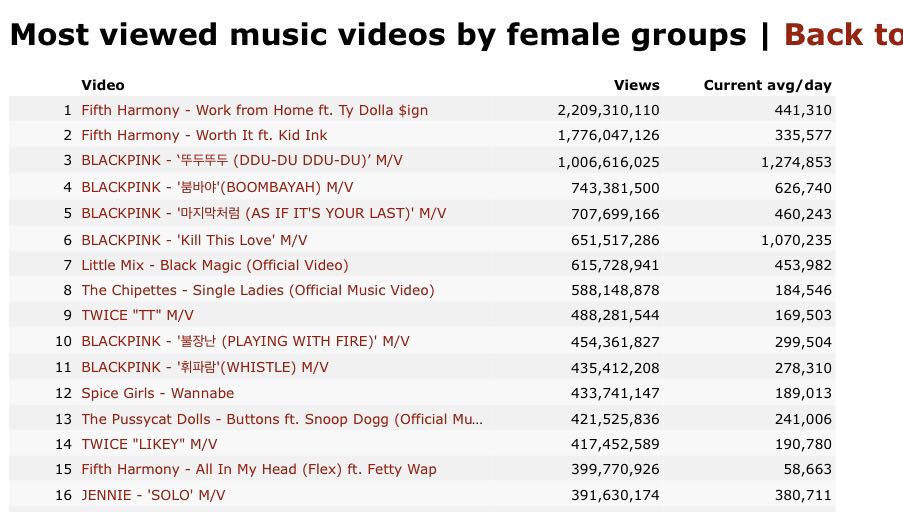Viewport: 903px width, 512px height.
Task: Click the Video column header
Action: pyautogui.click(x=103, y=85)
